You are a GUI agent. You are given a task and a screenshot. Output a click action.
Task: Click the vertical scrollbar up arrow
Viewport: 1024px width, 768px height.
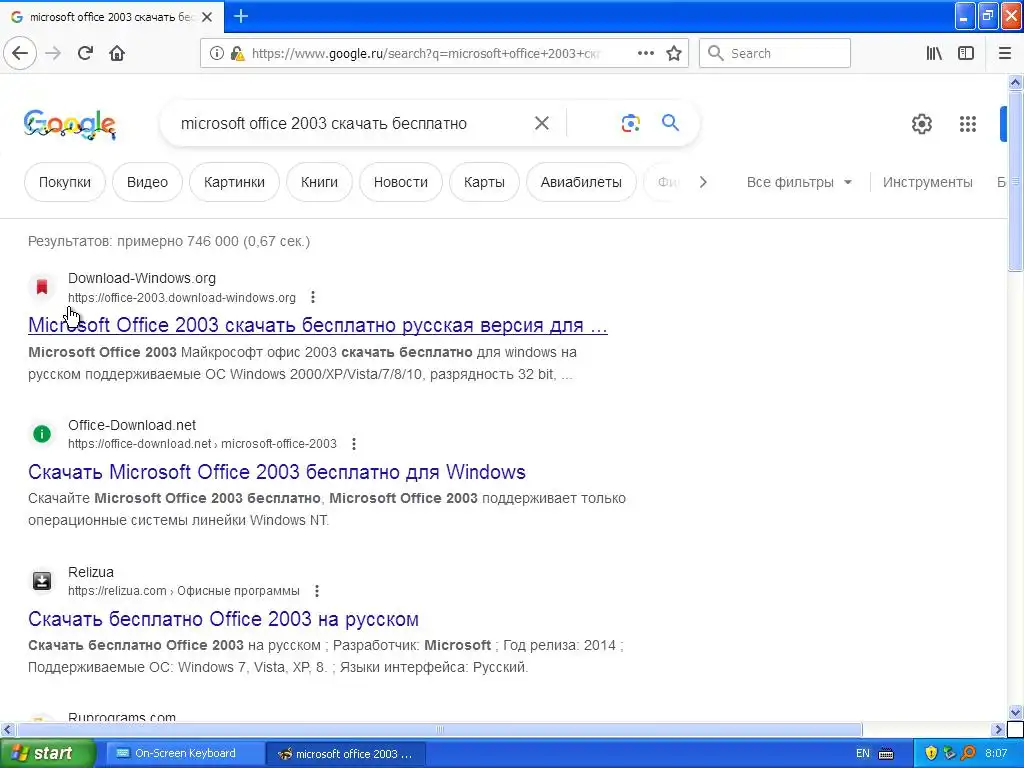pos(1015,82)
